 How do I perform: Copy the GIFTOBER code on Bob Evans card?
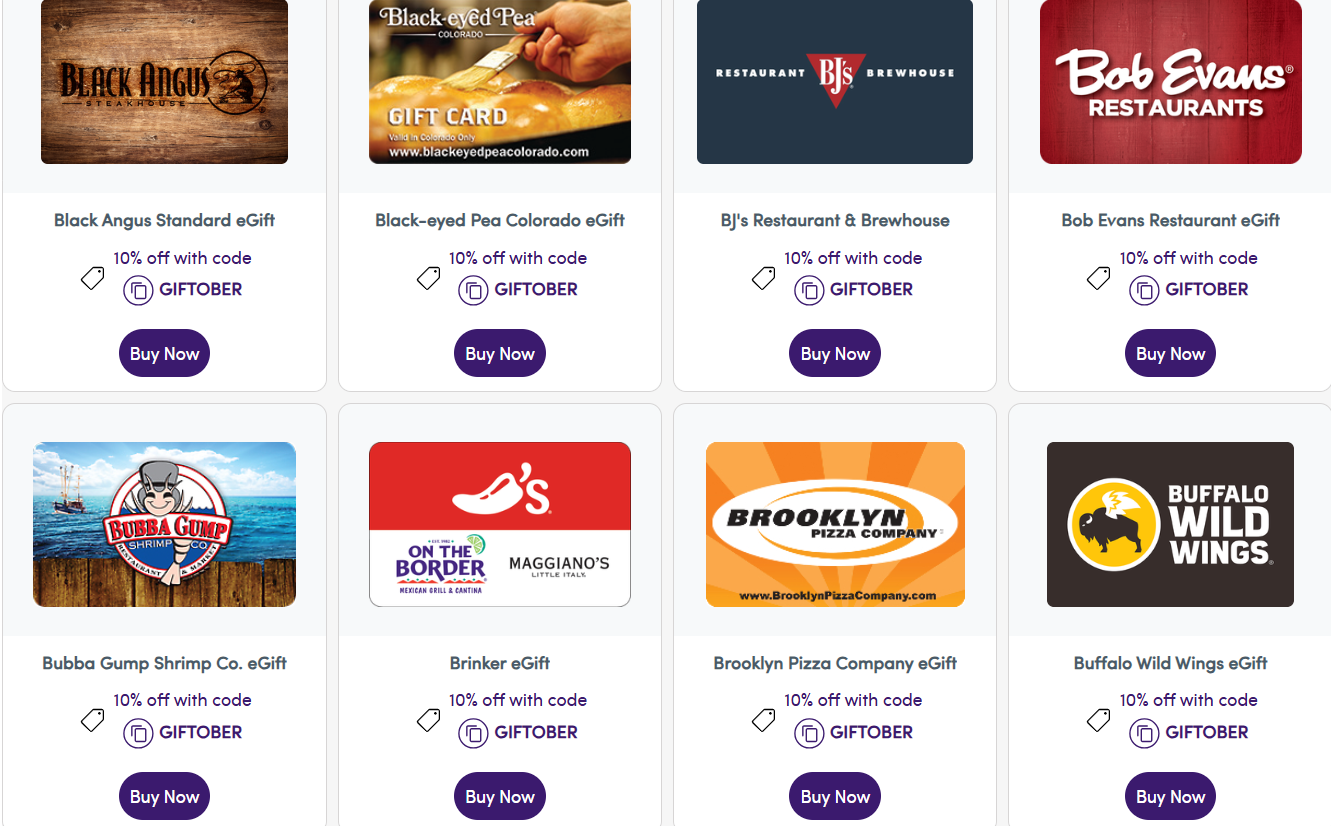point(1144,290)
